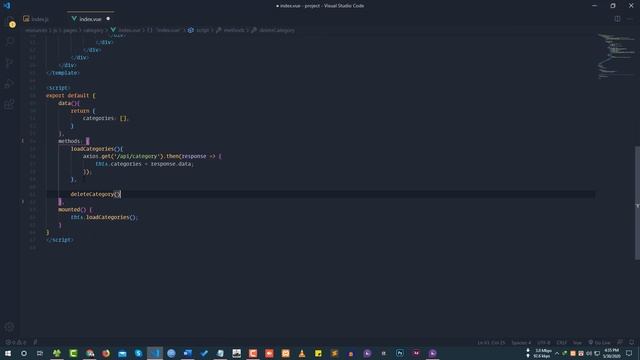This screenshot has height=360, width=640.
Task: Open the Manage gear in activity bar
Action: coord(10,327)
